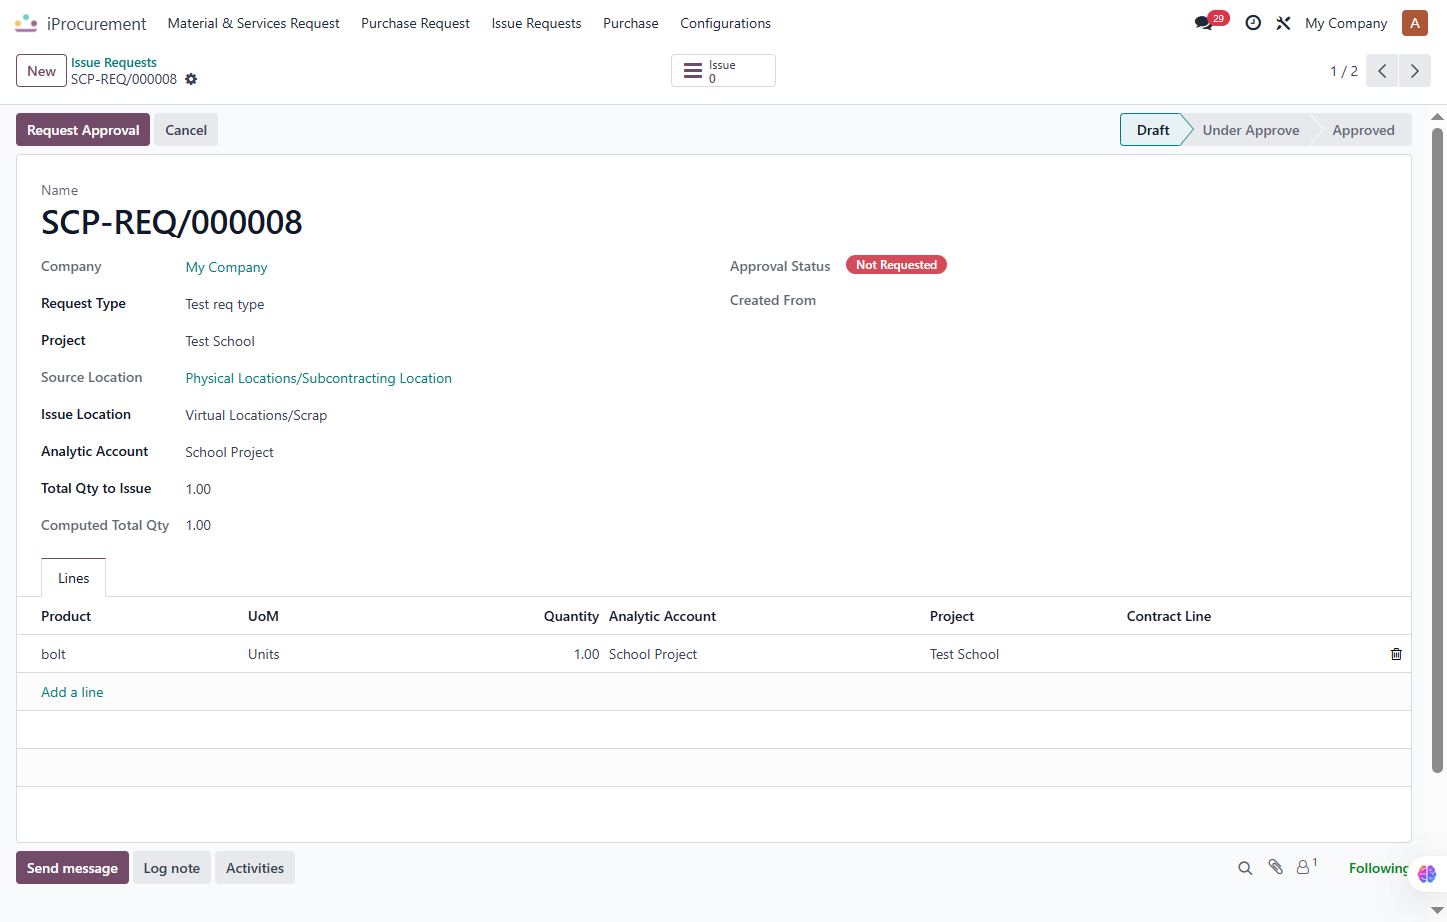Select the Draft status stage
Image resolution: width=1447 pixels, height=922 pixels.
(x=1152, y=130)
